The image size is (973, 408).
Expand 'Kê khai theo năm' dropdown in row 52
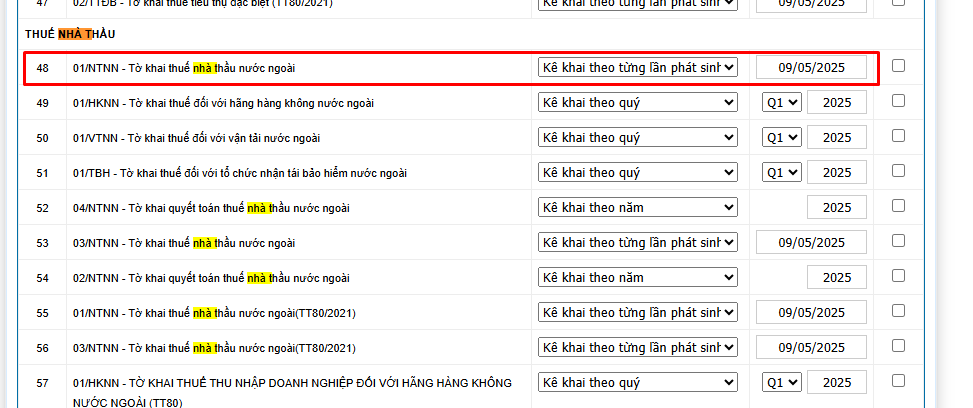tap(638, 207)
